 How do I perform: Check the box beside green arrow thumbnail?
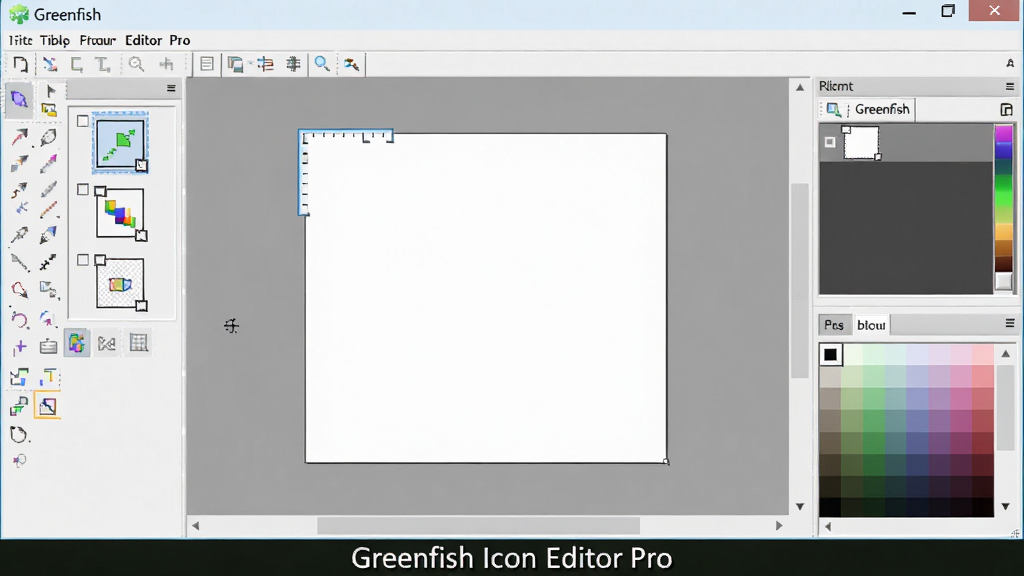(x=82, y=121)
